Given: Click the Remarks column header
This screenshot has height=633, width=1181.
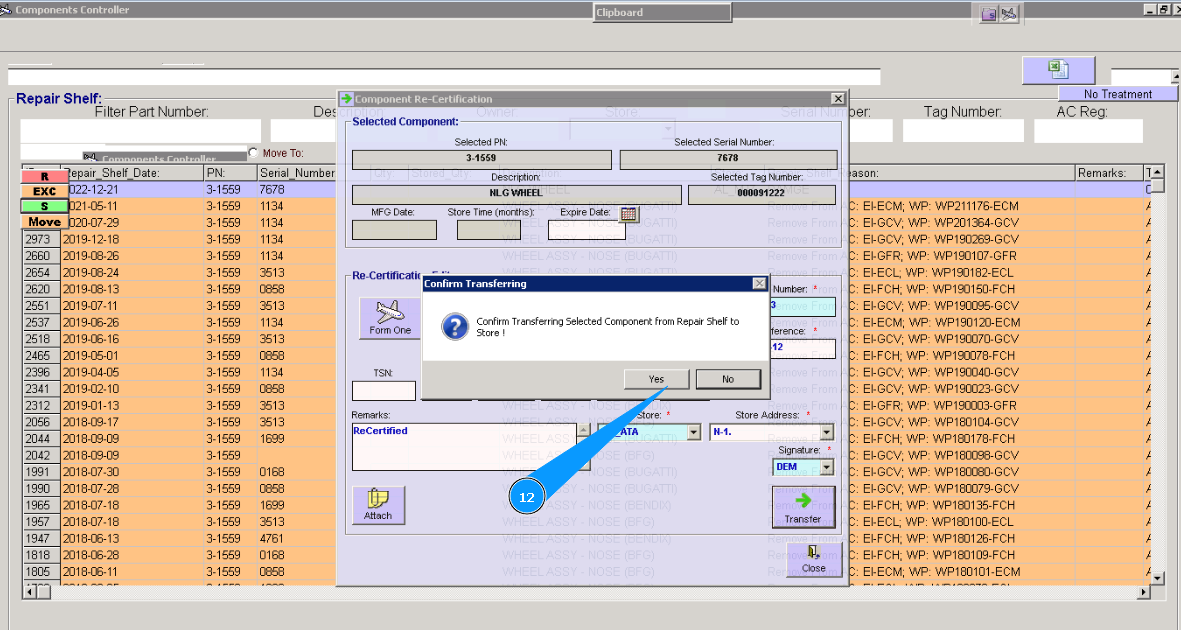Looking at the screenshot, I should click(1109, 173).
